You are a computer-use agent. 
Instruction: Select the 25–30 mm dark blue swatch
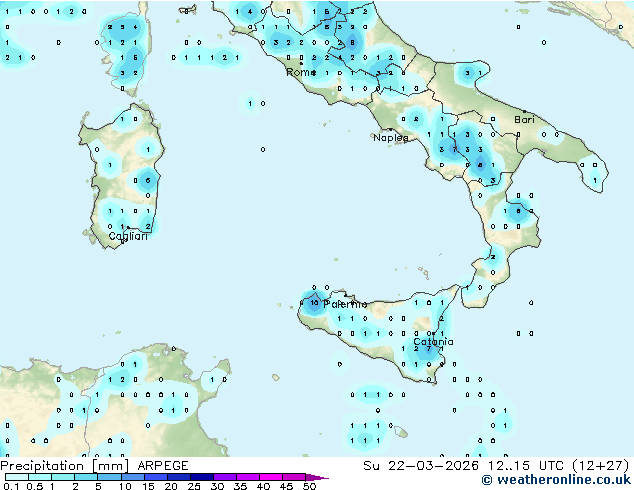(x=202, y=477)
